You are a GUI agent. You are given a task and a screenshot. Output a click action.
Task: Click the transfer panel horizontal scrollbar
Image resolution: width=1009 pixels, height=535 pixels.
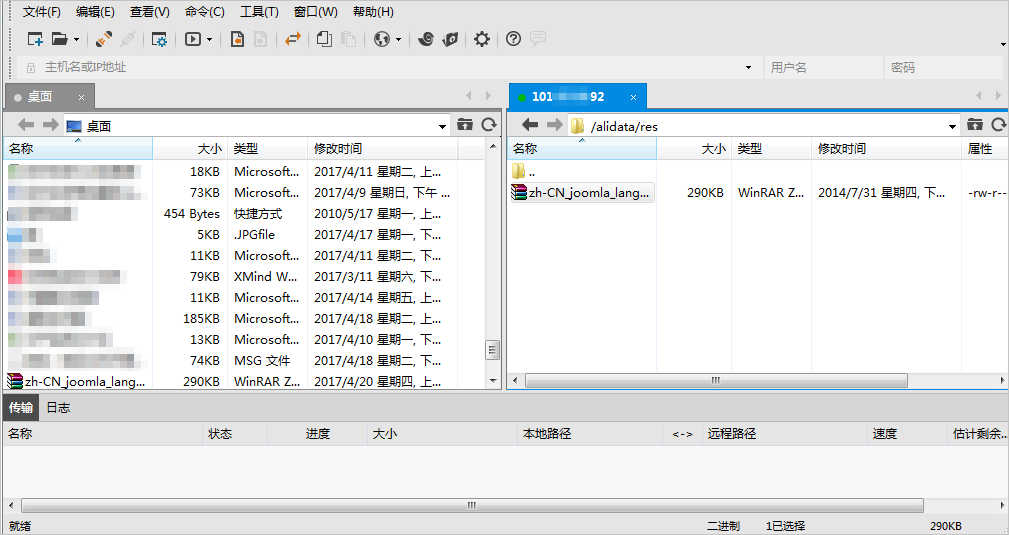pos(472,505)
